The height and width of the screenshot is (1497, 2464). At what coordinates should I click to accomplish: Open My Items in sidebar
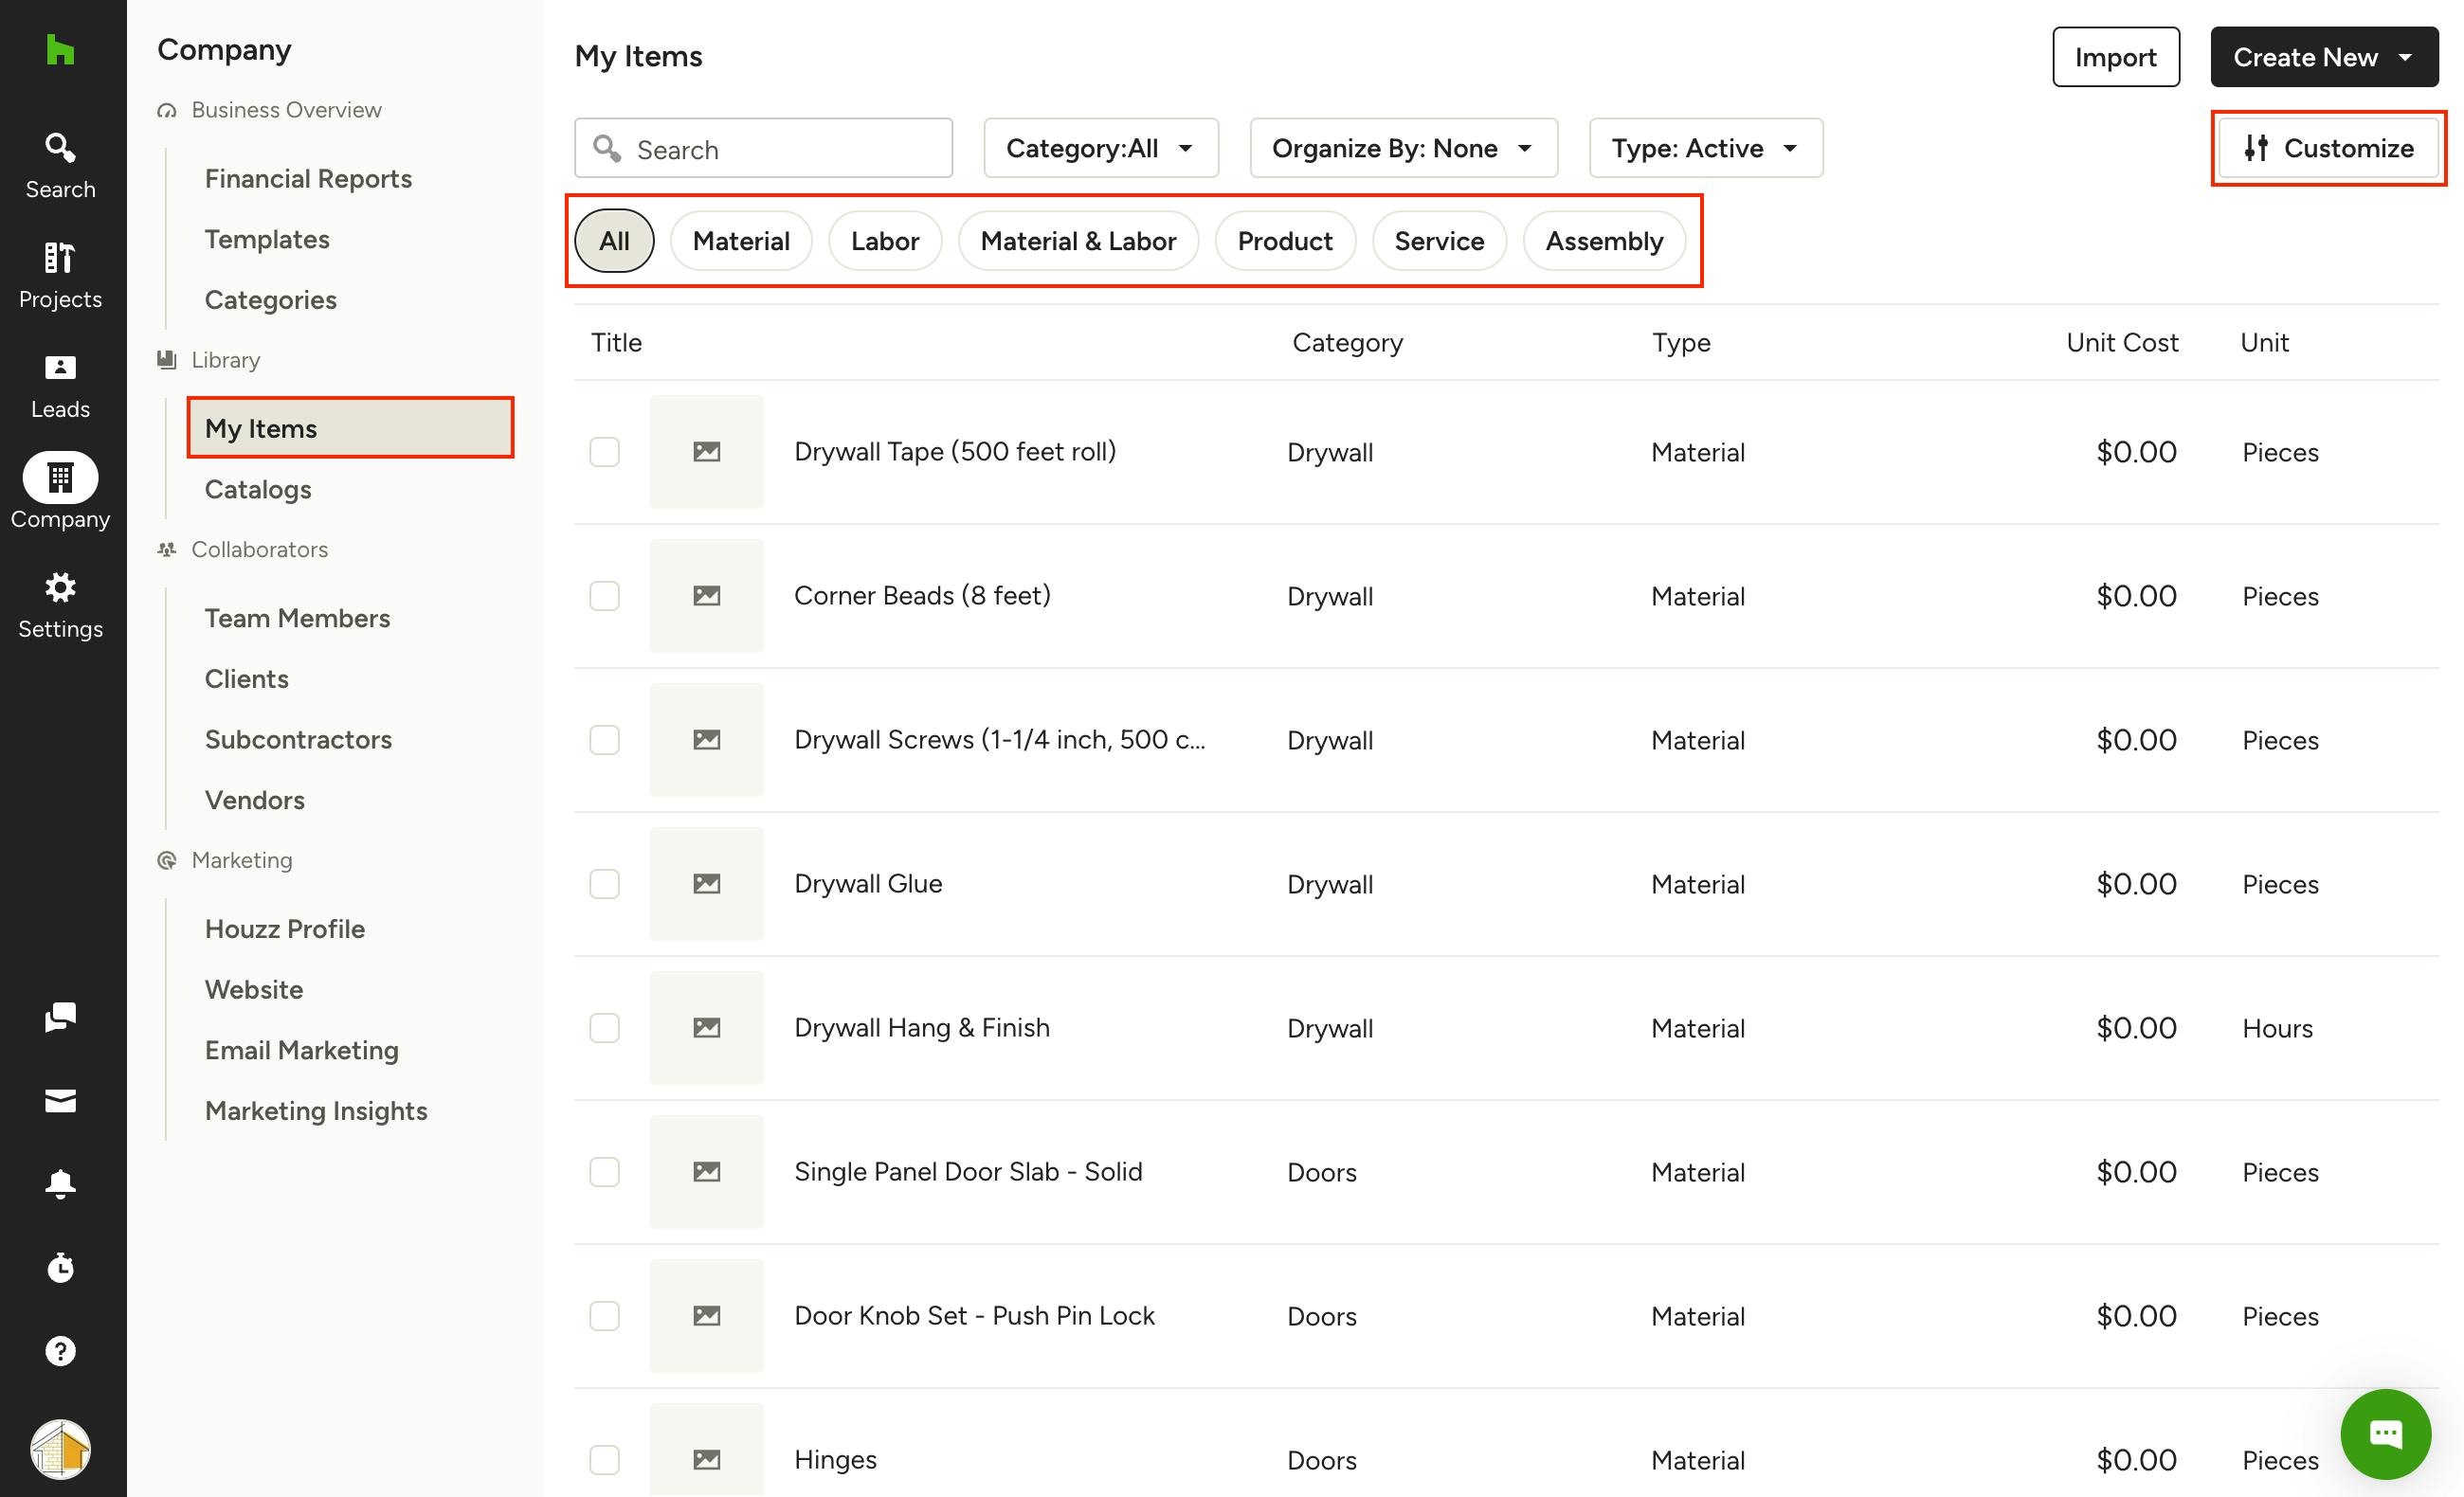point(350,428)
